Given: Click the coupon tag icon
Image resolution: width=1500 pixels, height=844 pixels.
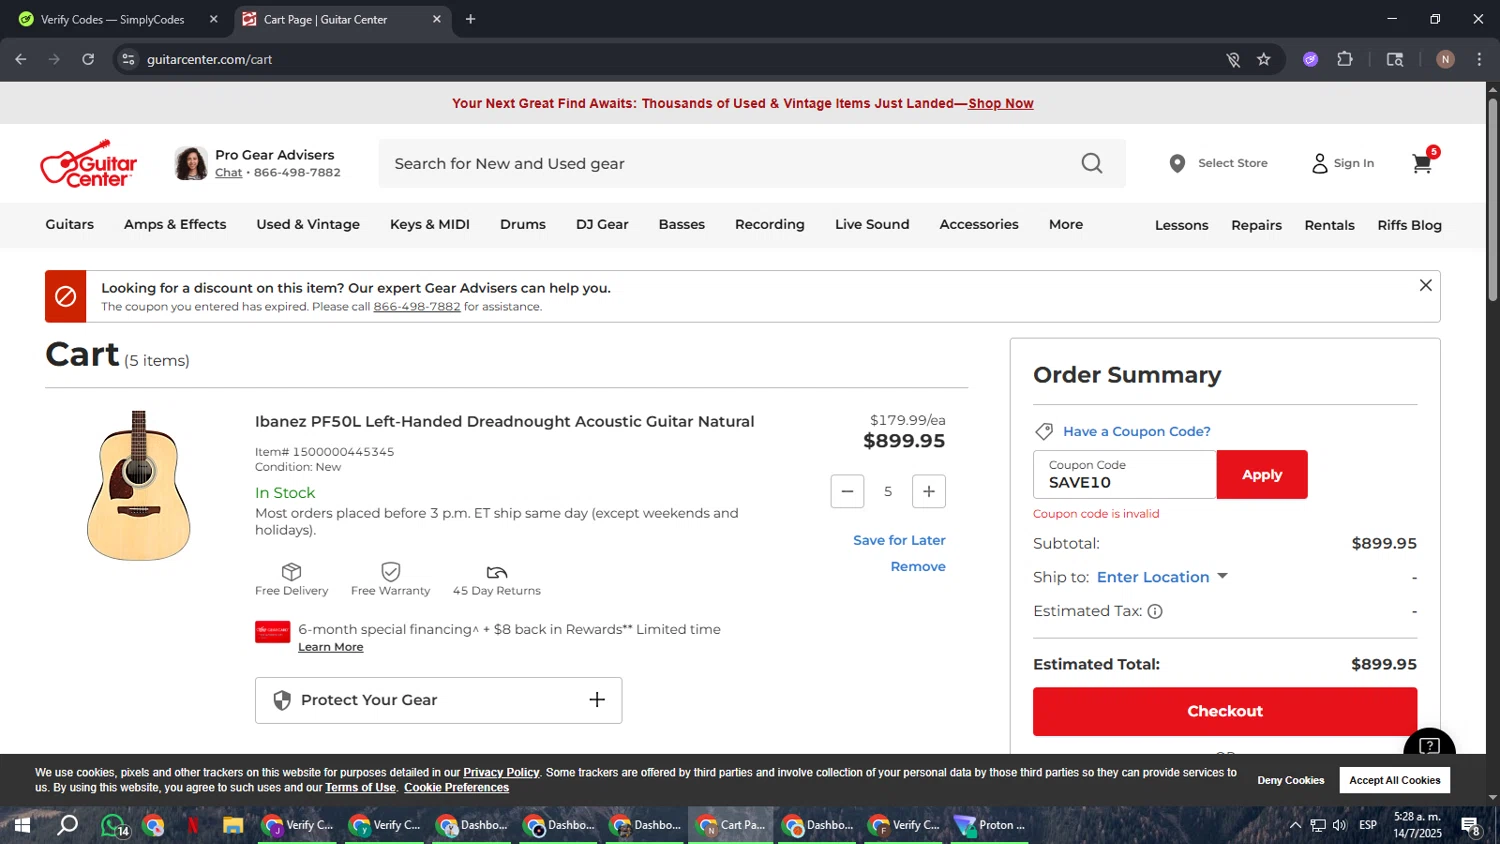Looking at the screenshot, I should (x=1044, y=431).
